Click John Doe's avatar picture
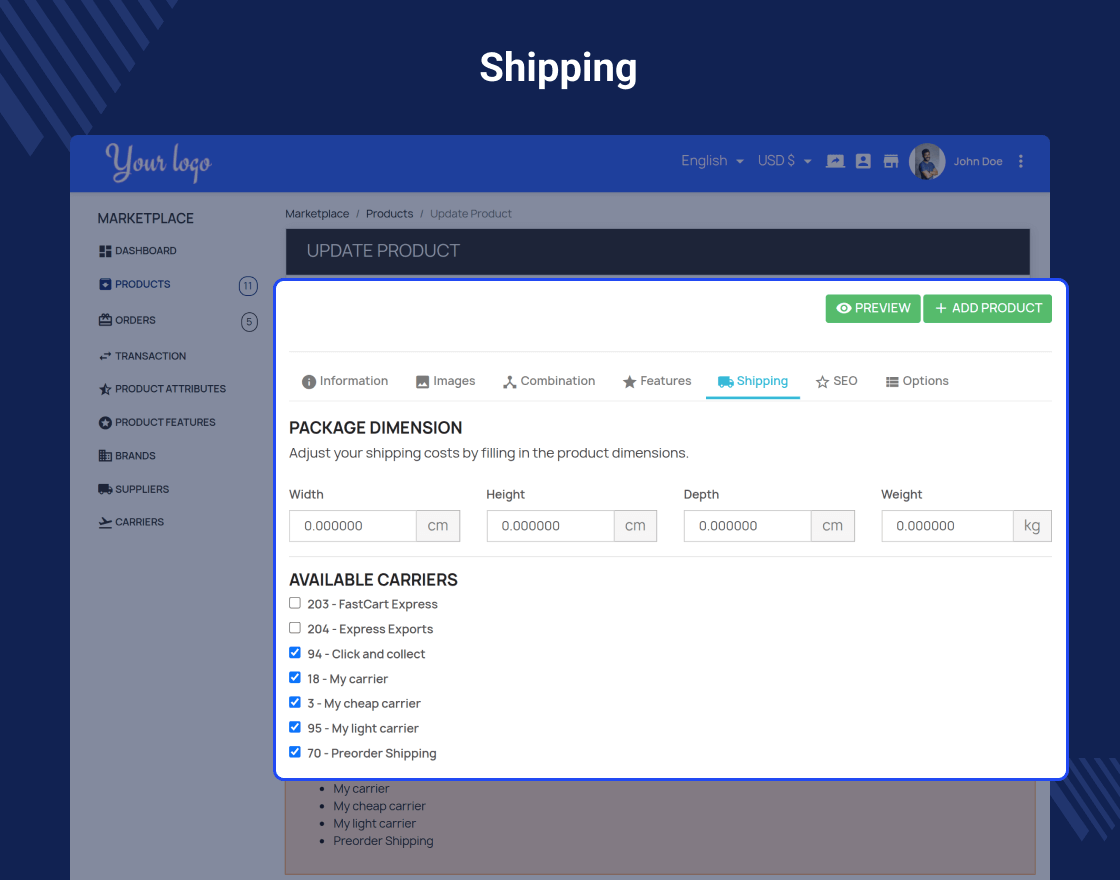Image resolution: width=1120 pixels, height=880 pixels. (x=927, y=161)
